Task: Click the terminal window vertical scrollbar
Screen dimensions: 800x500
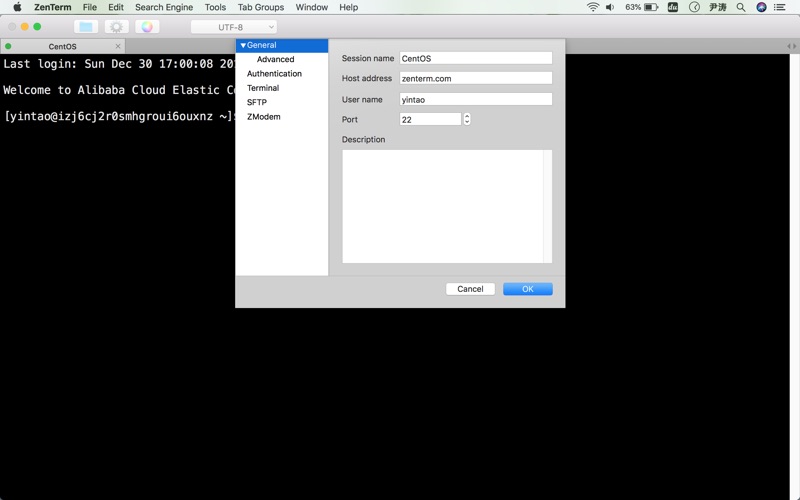Action: coord(795,276)
